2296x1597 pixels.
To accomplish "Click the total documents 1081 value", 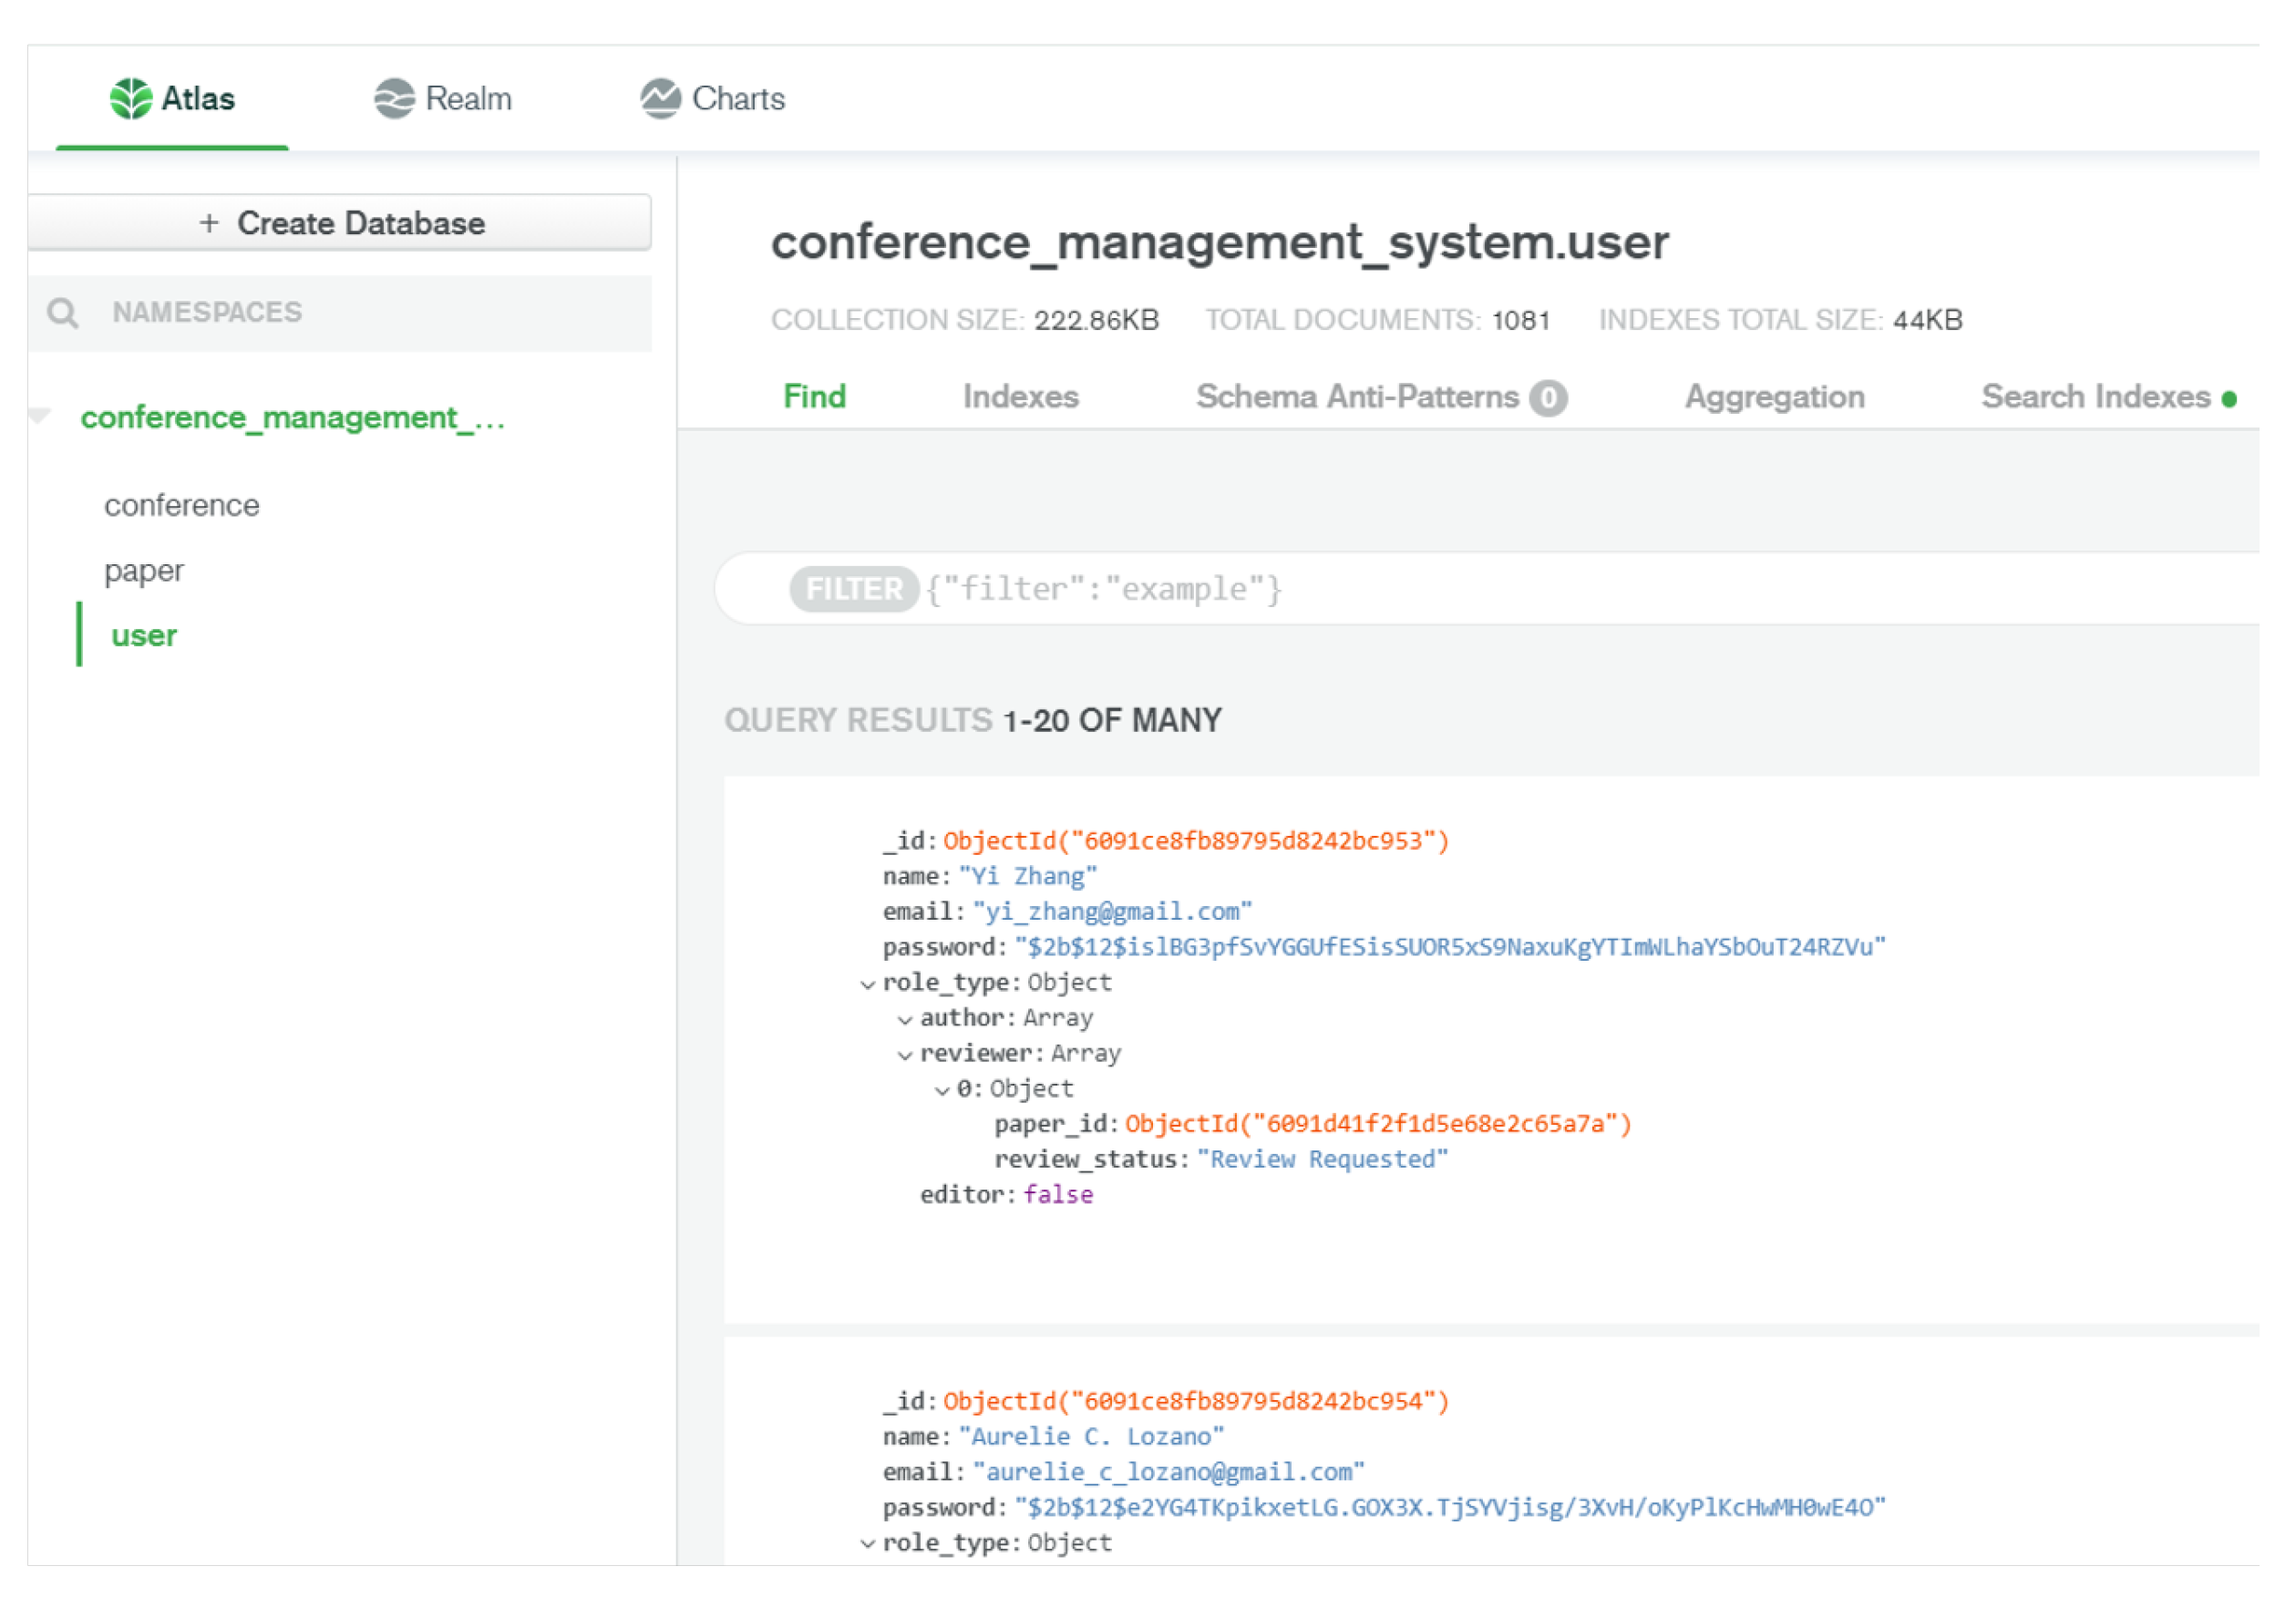I will 1521,320.
